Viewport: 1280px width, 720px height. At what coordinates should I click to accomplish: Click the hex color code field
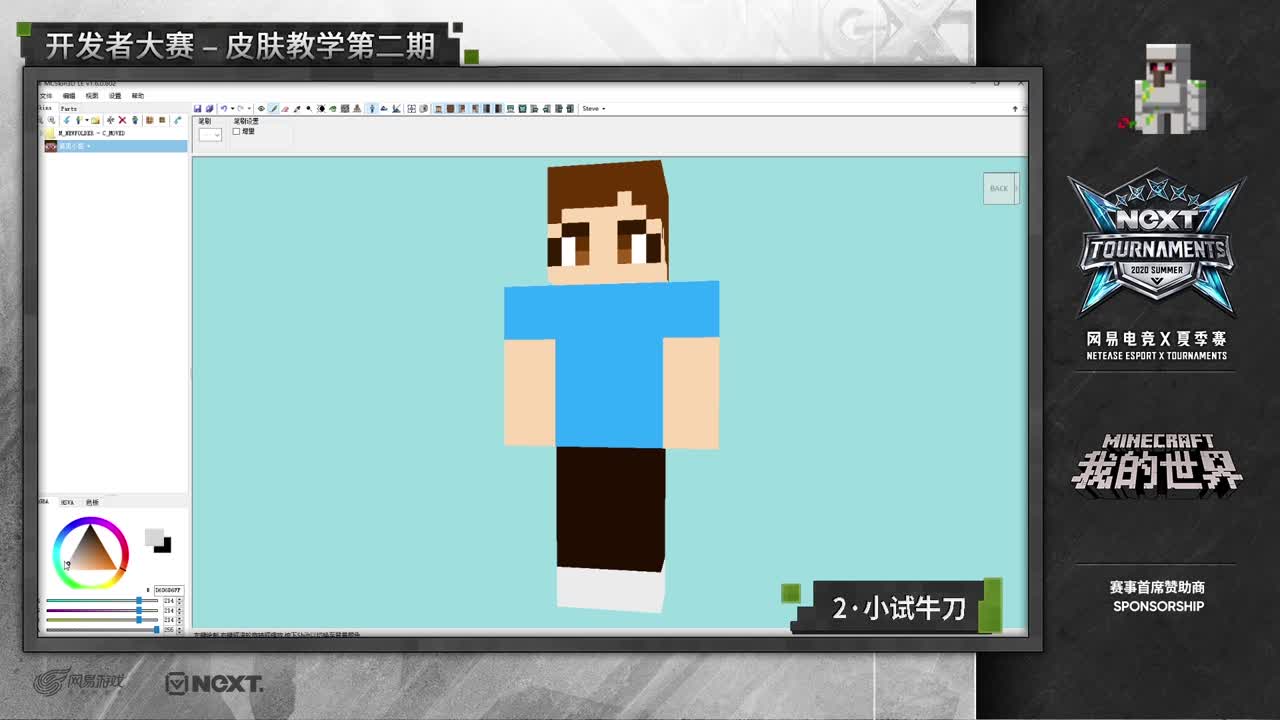(168, 590)
